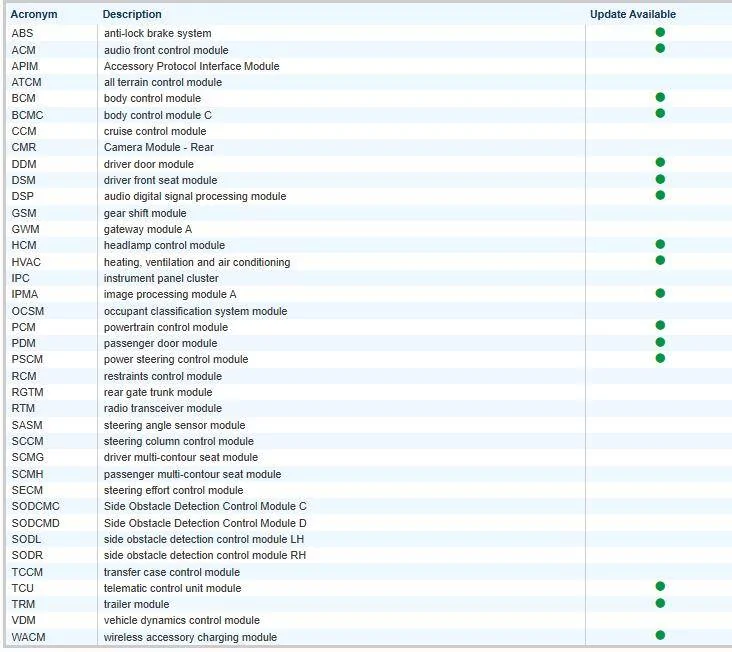Click the Description column header

(132, 14)
